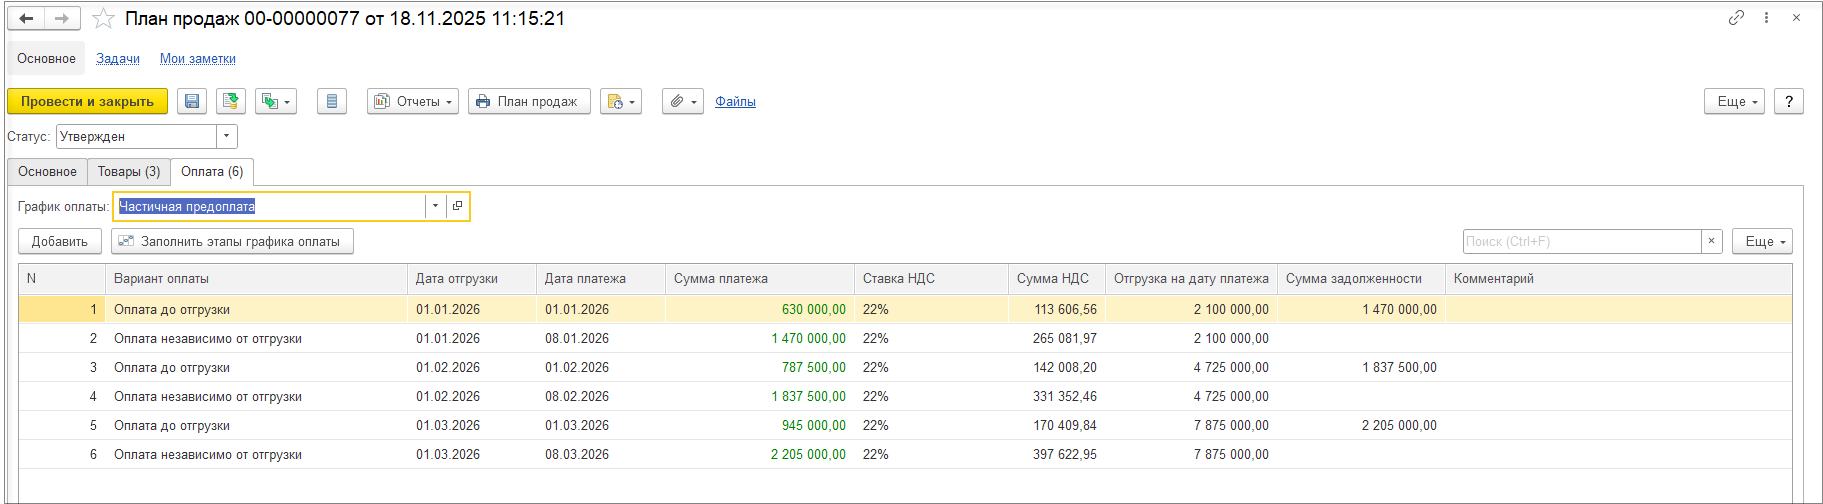Click the get-link chain icon
The height and width of the screenshot is (504, 1823).
pos(1736,18)
